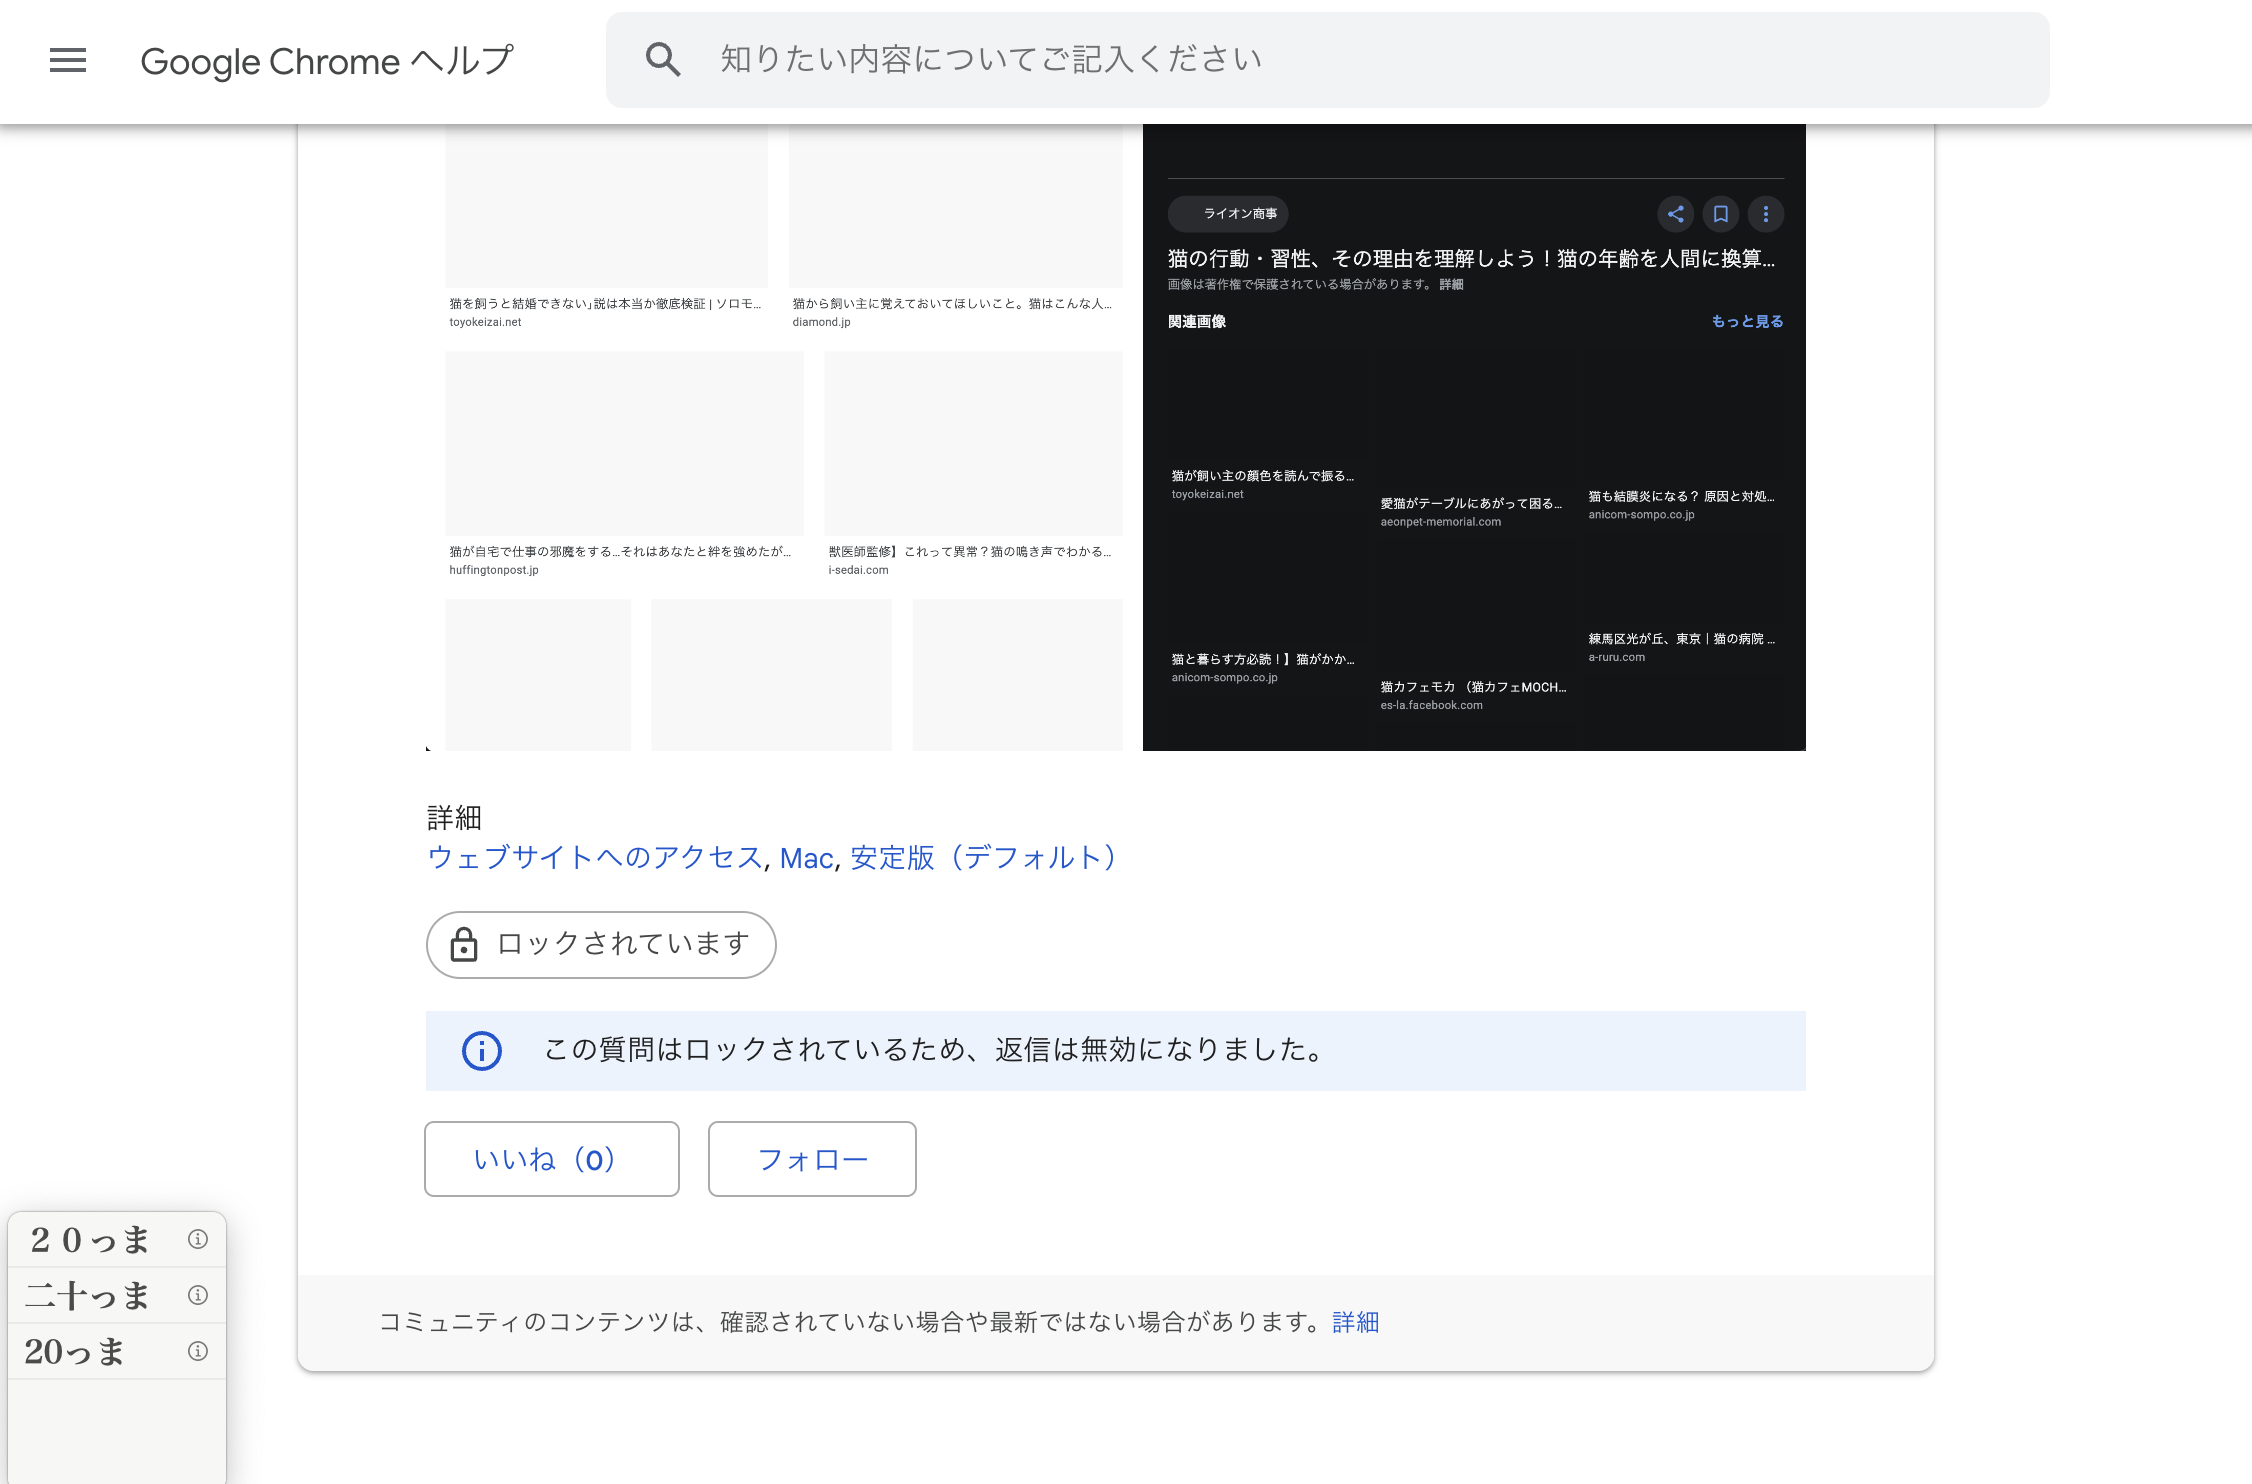Viewport: 2252px width, 1484px height.
Task: Click the 詳細 link in the community footer
Action: point(1355,1322)
